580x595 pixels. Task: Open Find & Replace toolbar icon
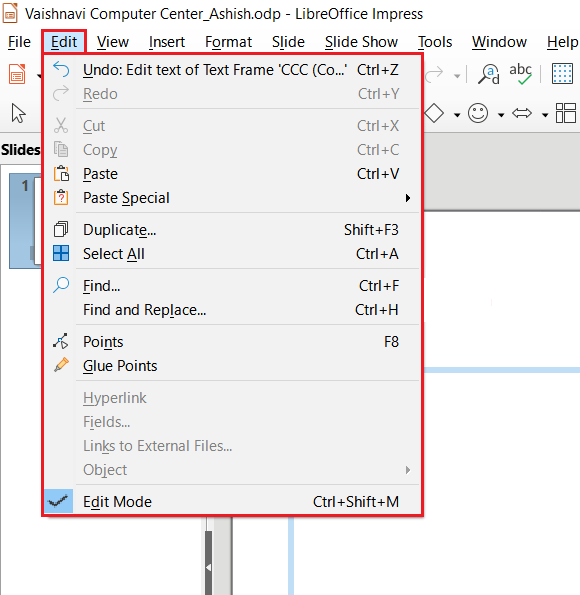click(x=489, y=74)
